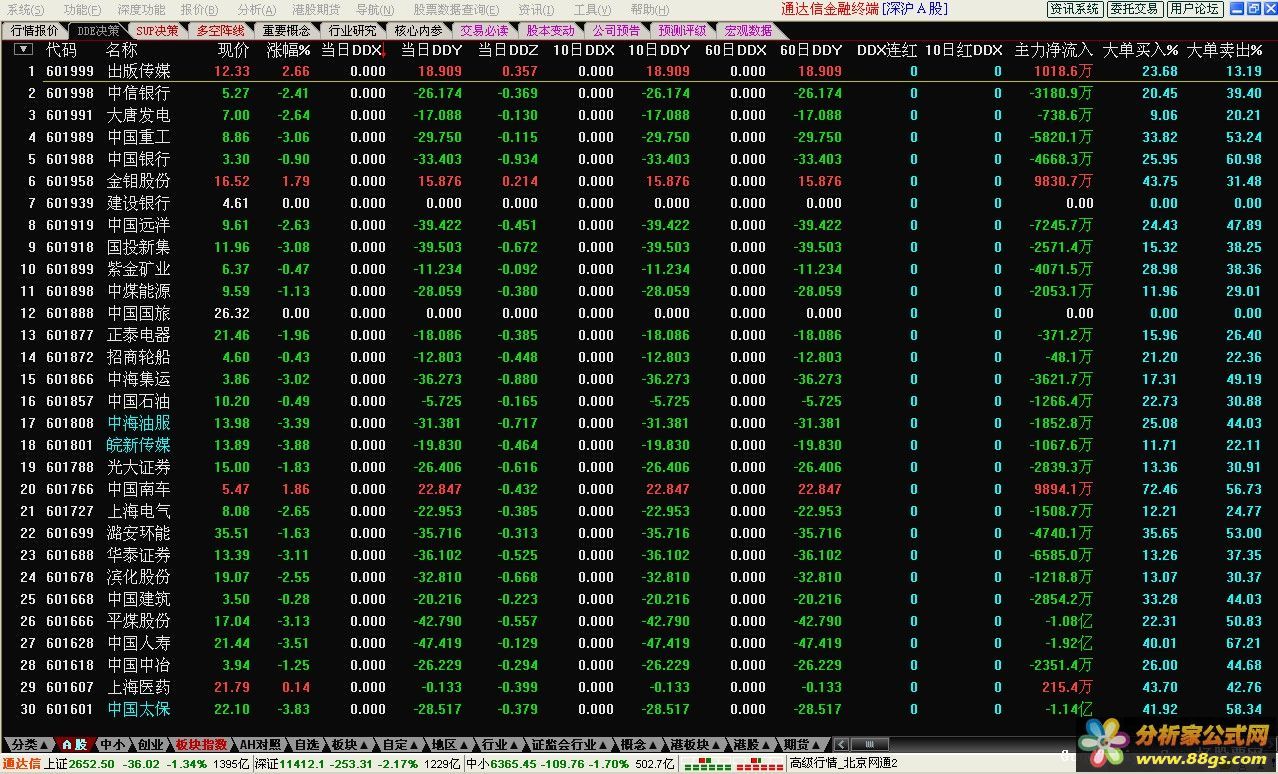Switch to the 核心内参 tab
Image resolution: width=1278 pixels, height=774 pixels.
click(x=418, y=30)
